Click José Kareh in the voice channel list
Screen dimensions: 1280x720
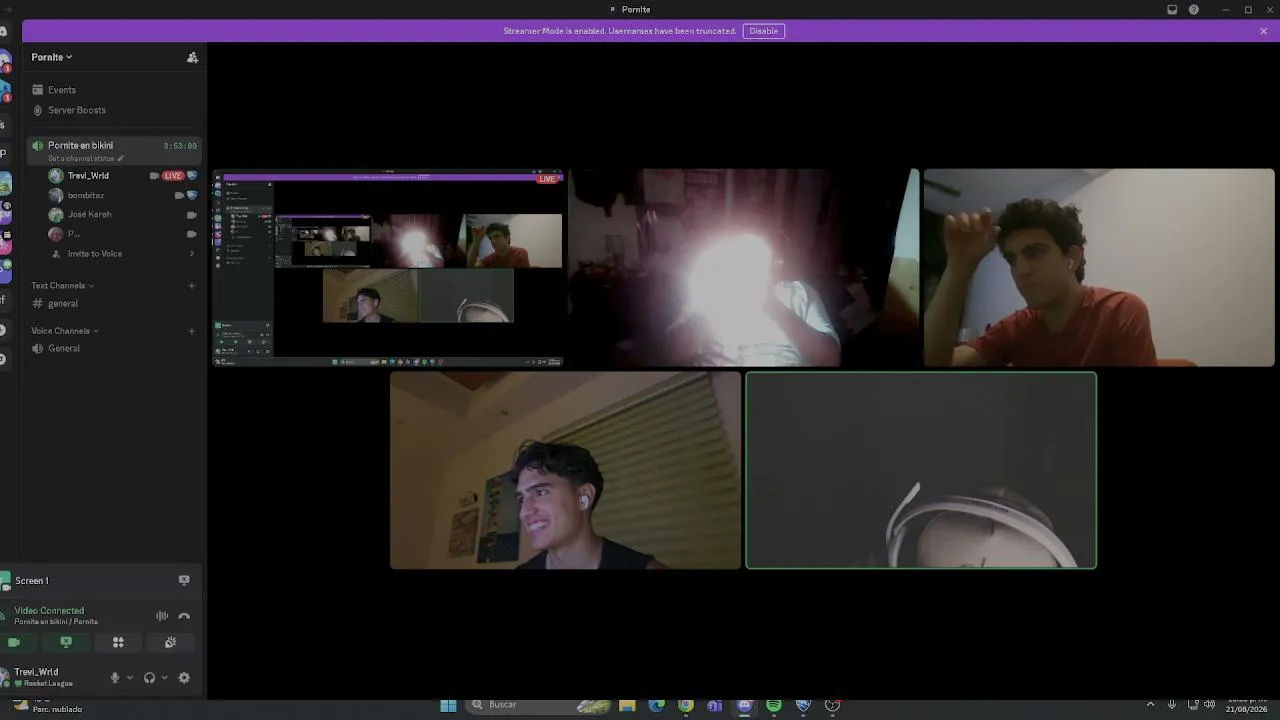(89, 214)
